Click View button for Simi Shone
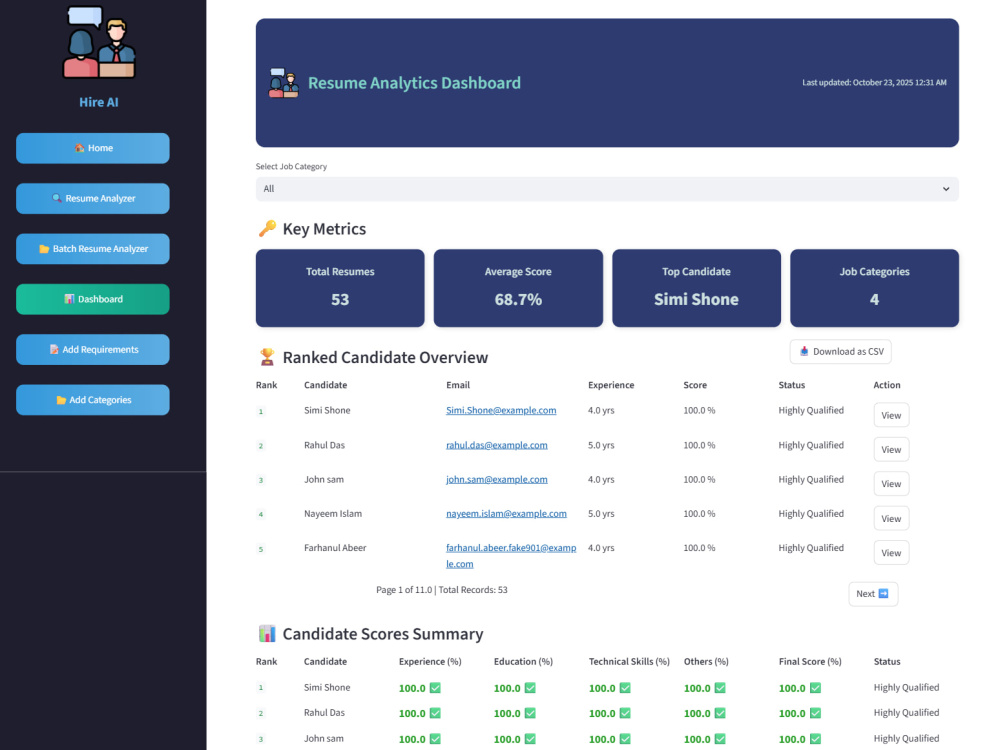This screenshot has width=1000, height=750. pyautogui.click(x=891, y=415)
